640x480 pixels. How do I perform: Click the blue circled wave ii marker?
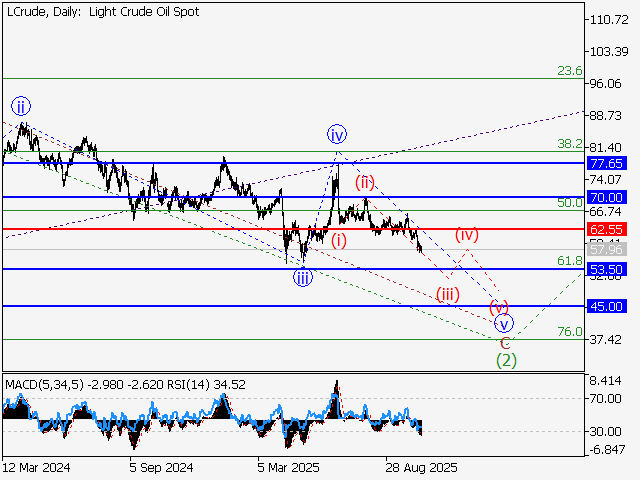tap(21, 105)
